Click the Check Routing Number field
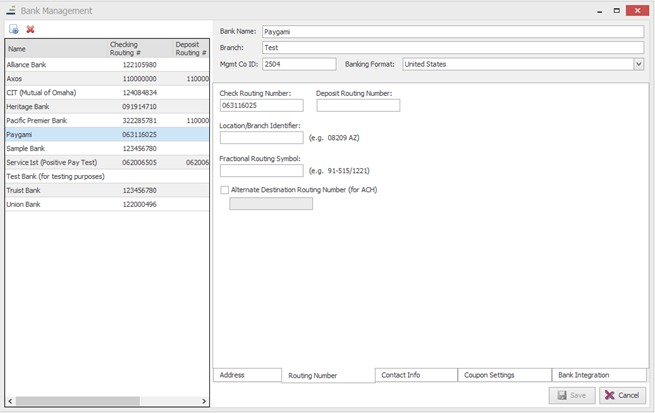This screenshot has height=413, width=655. 261,105
